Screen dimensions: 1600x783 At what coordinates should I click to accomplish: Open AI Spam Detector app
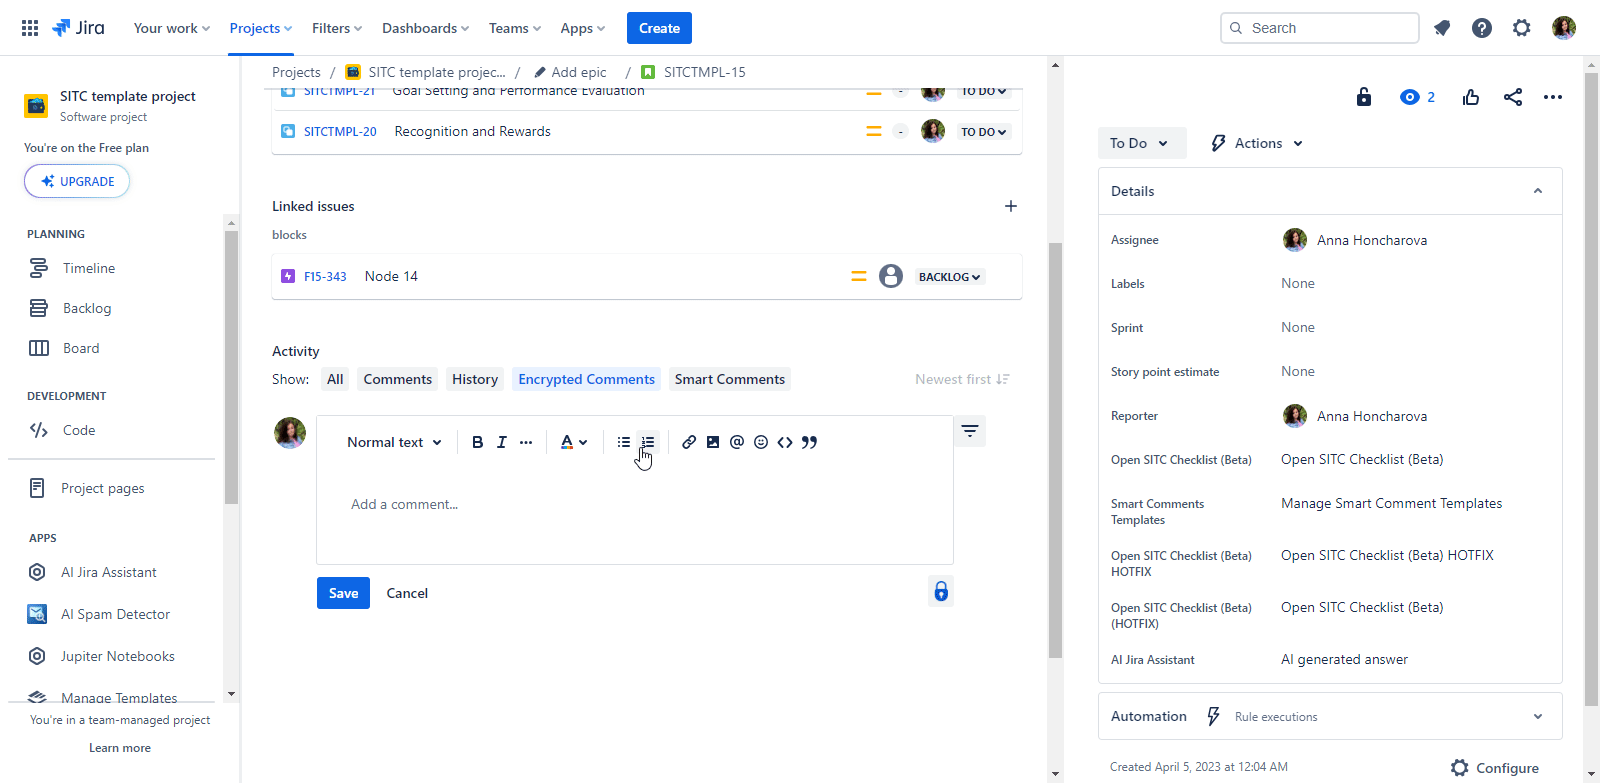click(115, 614)
